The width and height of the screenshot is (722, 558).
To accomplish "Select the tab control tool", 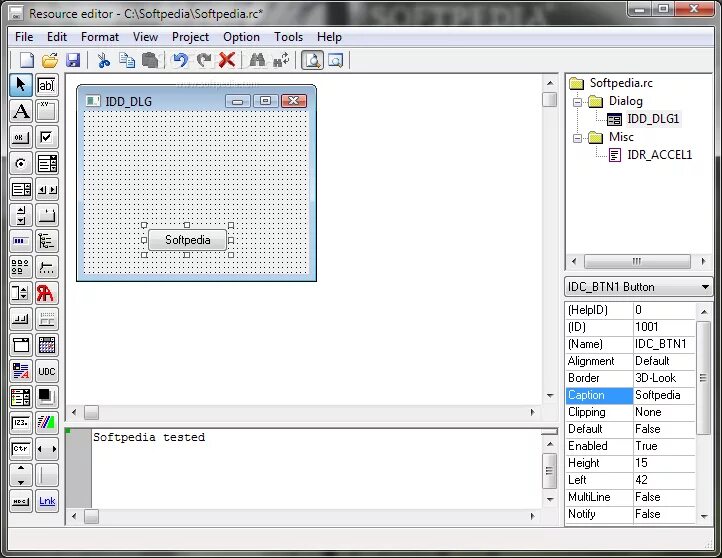I will (x=47, y=215).
